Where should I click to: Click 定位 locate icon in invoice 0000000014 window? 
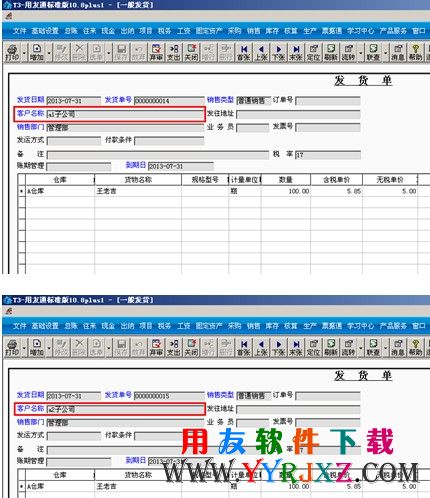tap(313, 52)
